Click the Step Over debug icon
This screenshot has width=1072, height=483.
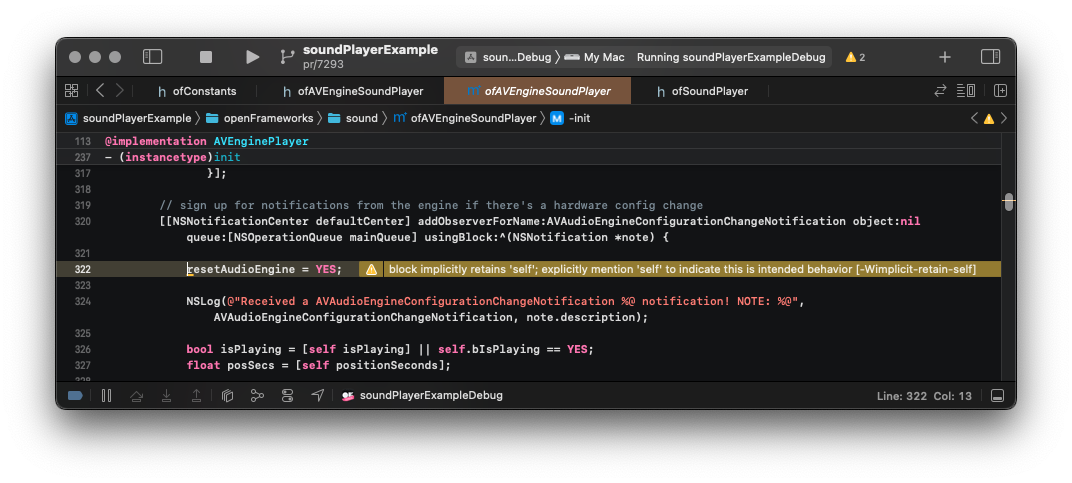pyautogui.click(x=137, y=395)
